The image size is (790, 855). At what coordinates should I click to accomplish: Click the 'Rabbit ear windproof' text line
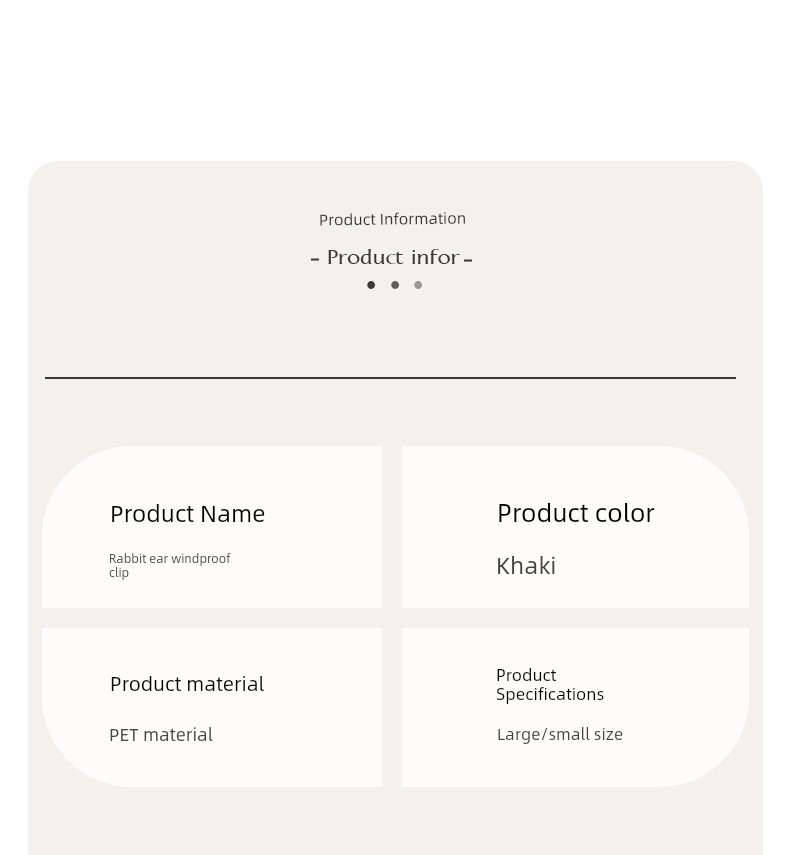click(x=169, y=558)
